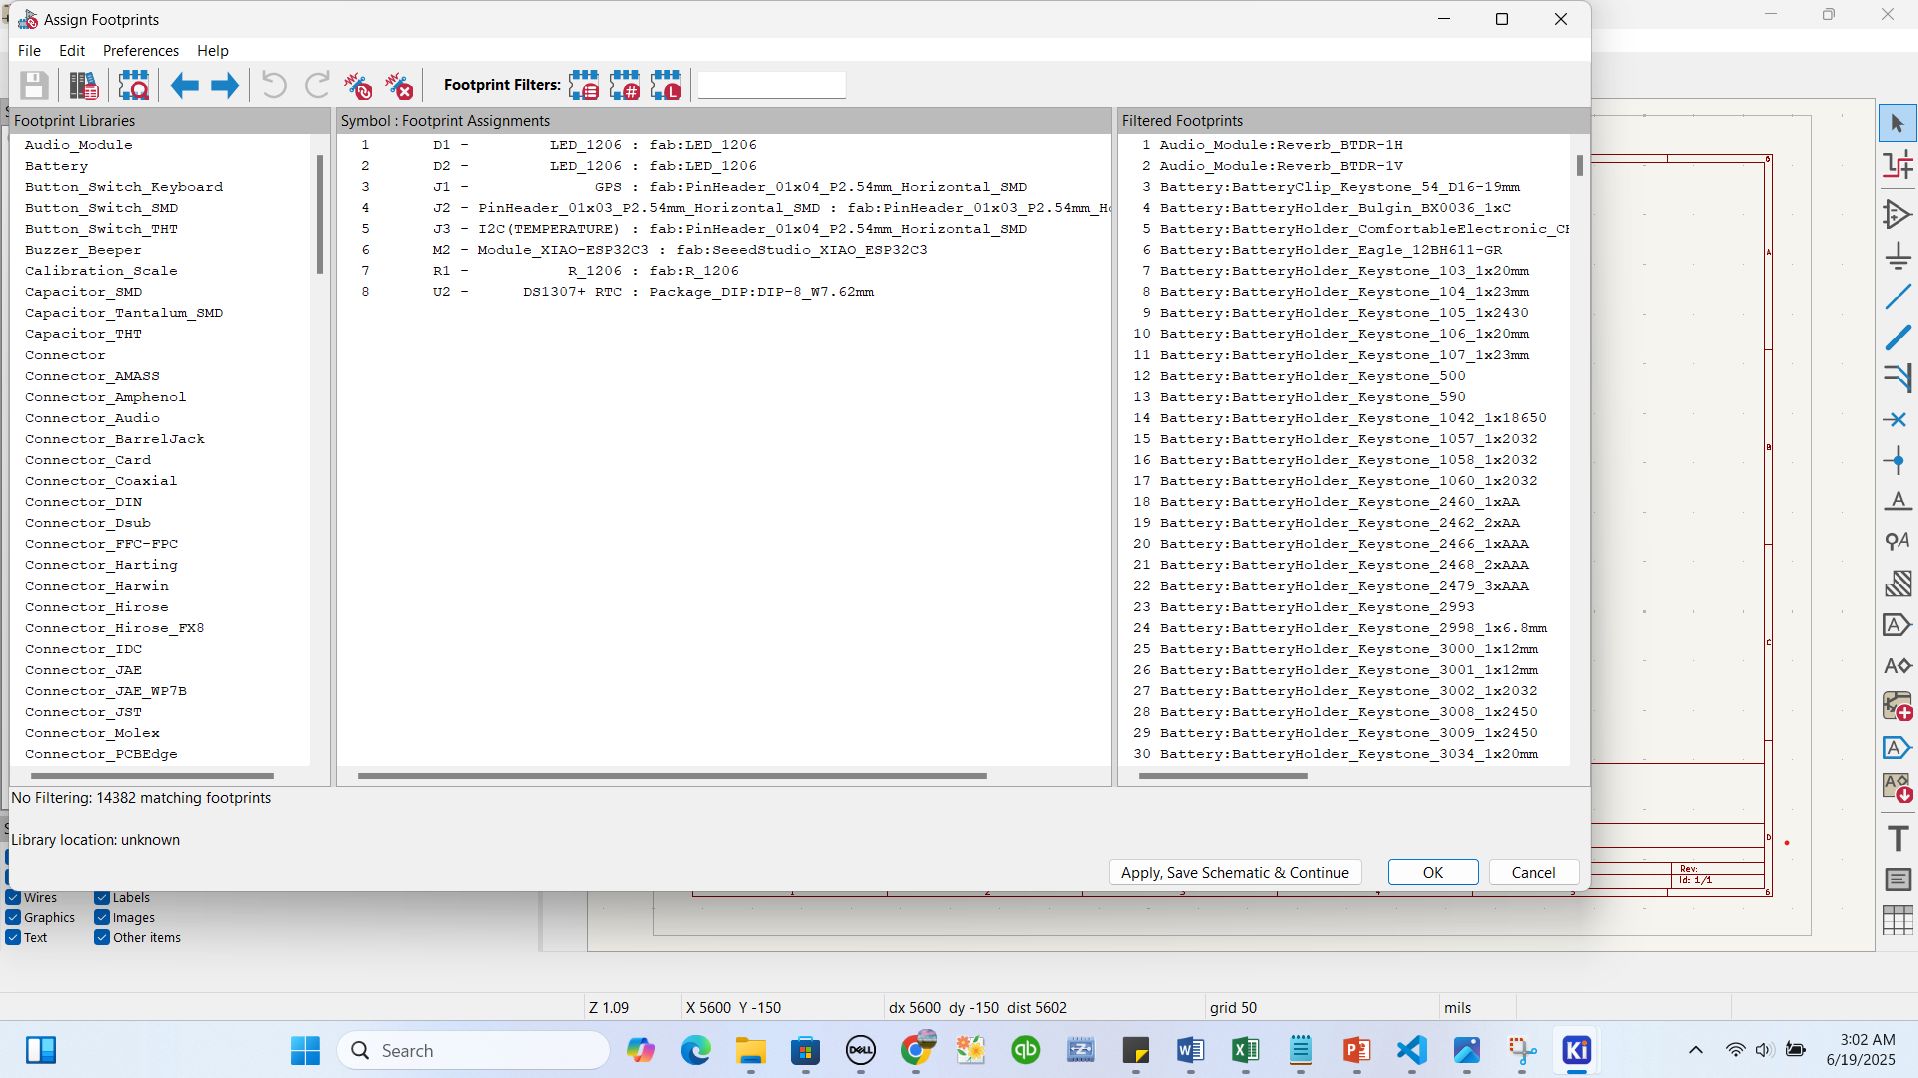Pick the Add Symbol tool in schematic editor
Viewport: 1918px width, 1078px height.
tap(1897, 215)
